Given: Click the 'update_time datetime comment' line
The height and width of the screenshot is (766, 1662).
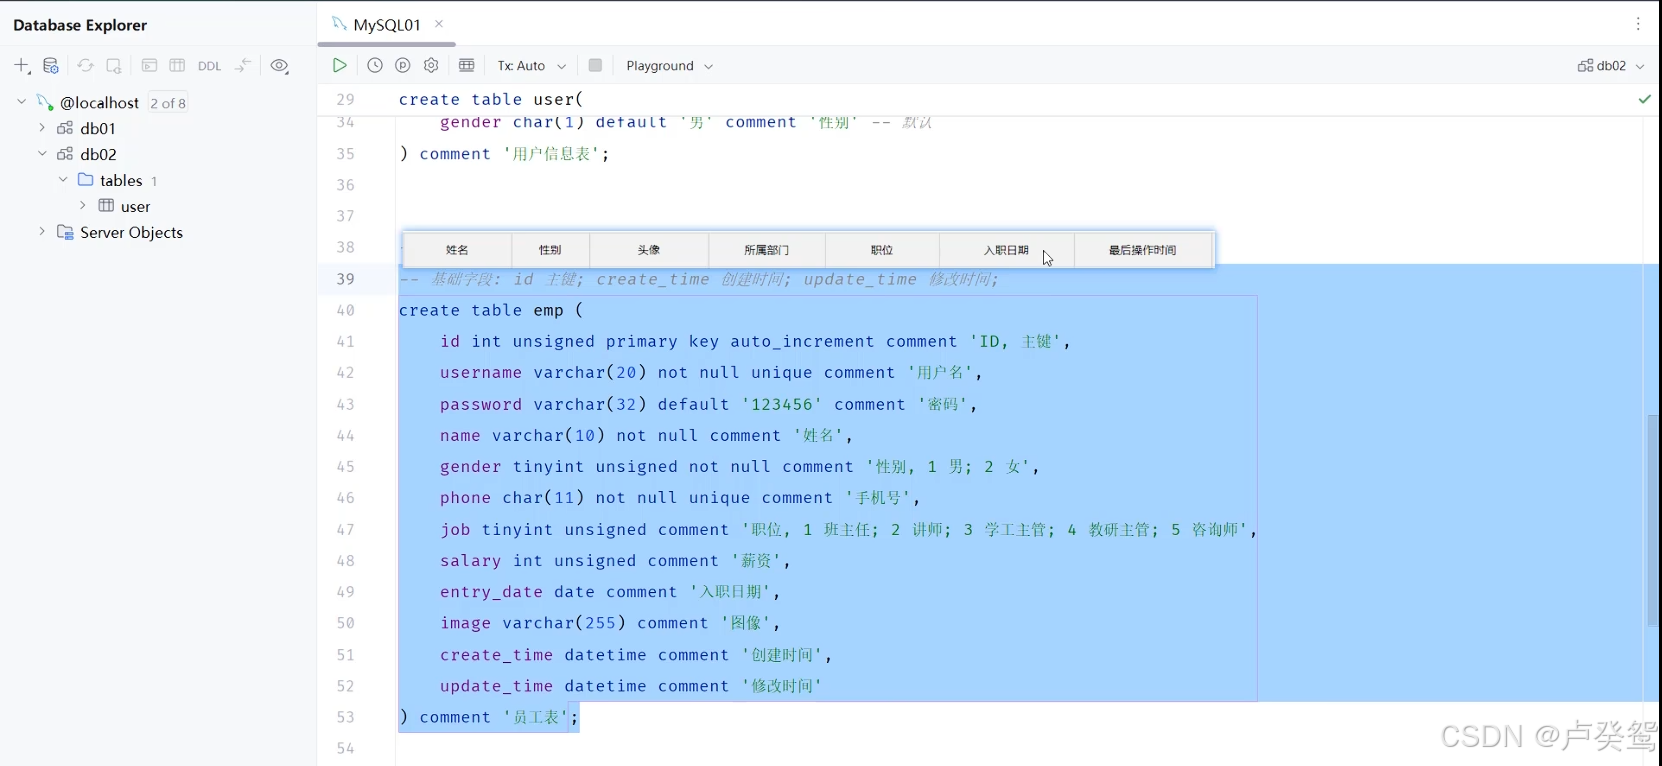Looking at the screenshot, I should coord(631,686).
